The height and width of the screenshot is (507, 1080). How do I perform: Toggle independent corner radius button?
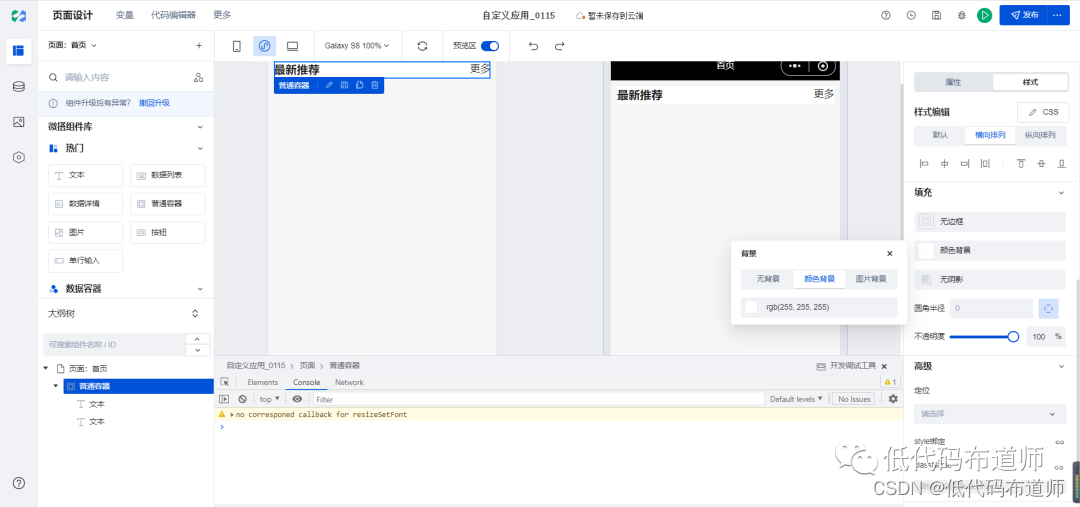pos(1048,309)
